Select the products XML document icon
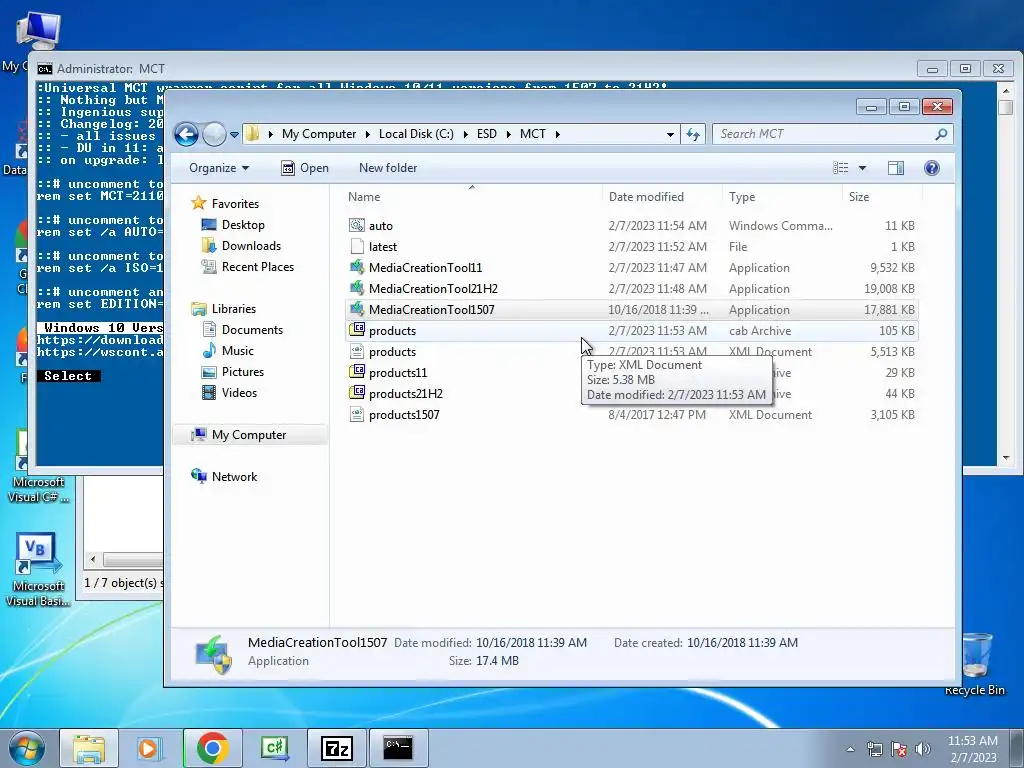 pyautogui.click(x=357, y=351)
